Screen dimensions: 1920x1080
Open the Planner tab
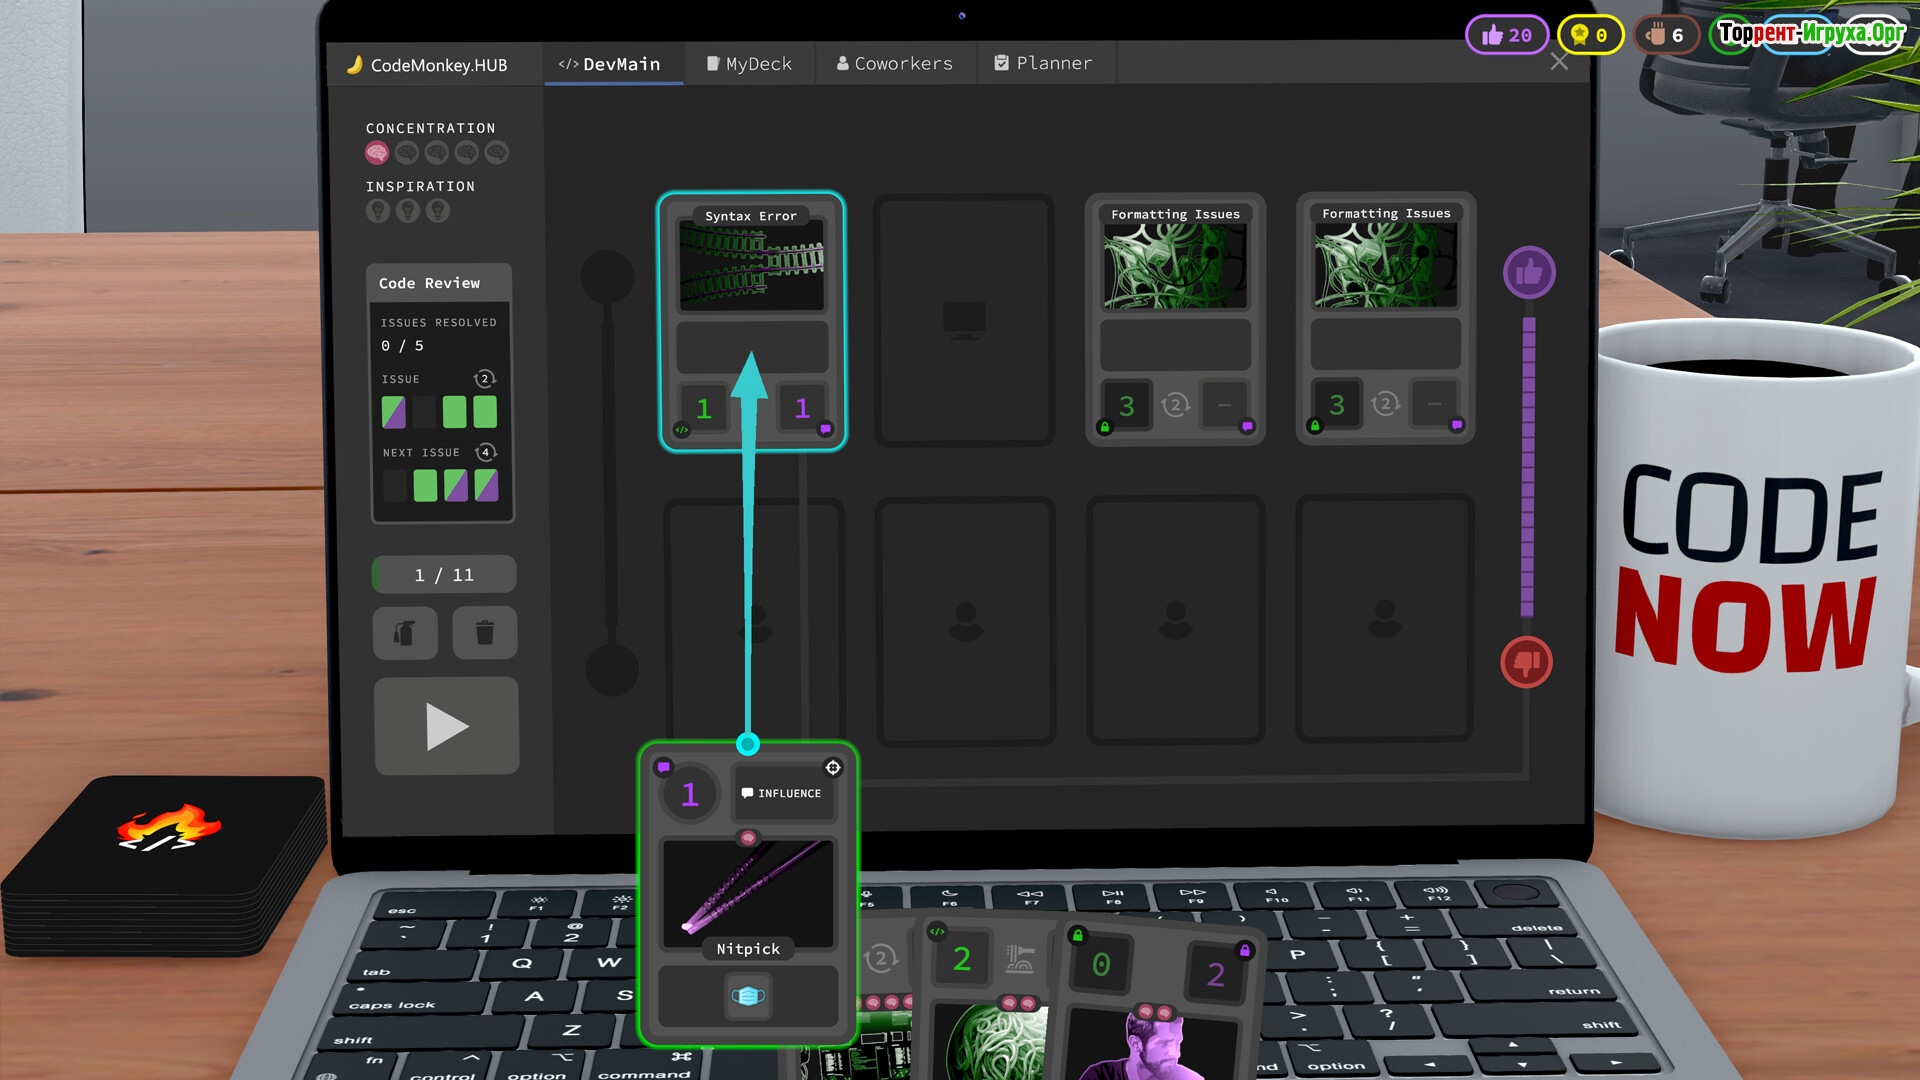(1043, 64)
